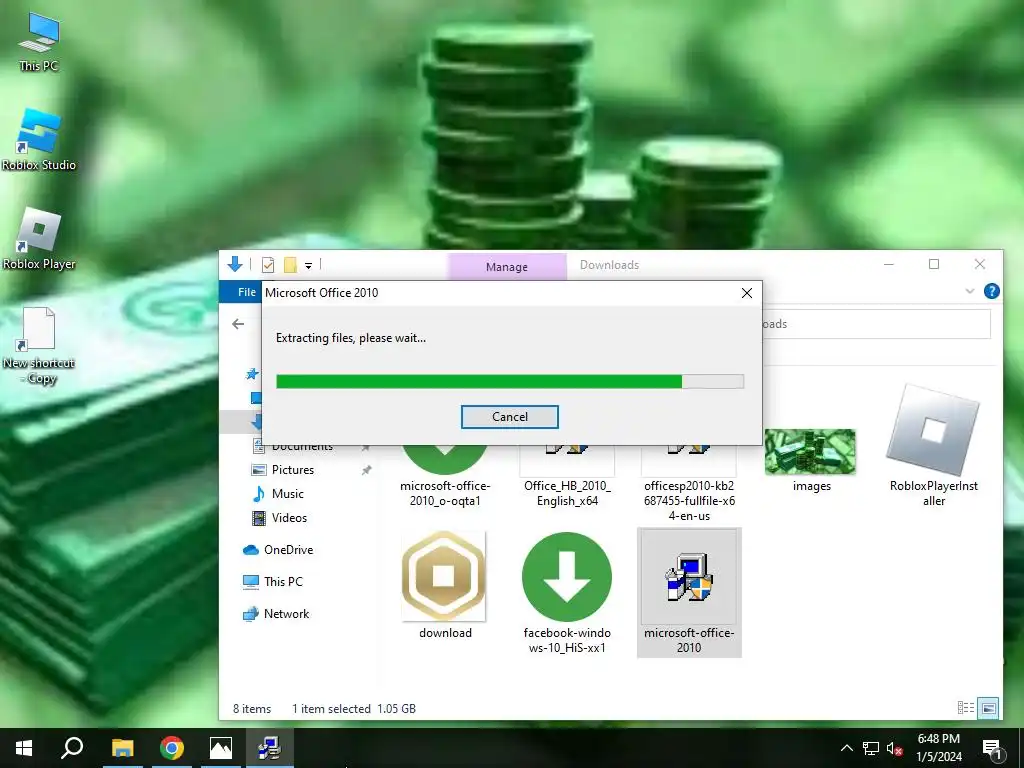The image size is (1024, 768).
Task: Select Videos in the navigation pane
Action: pyautogui.click(x=289, y=518)
